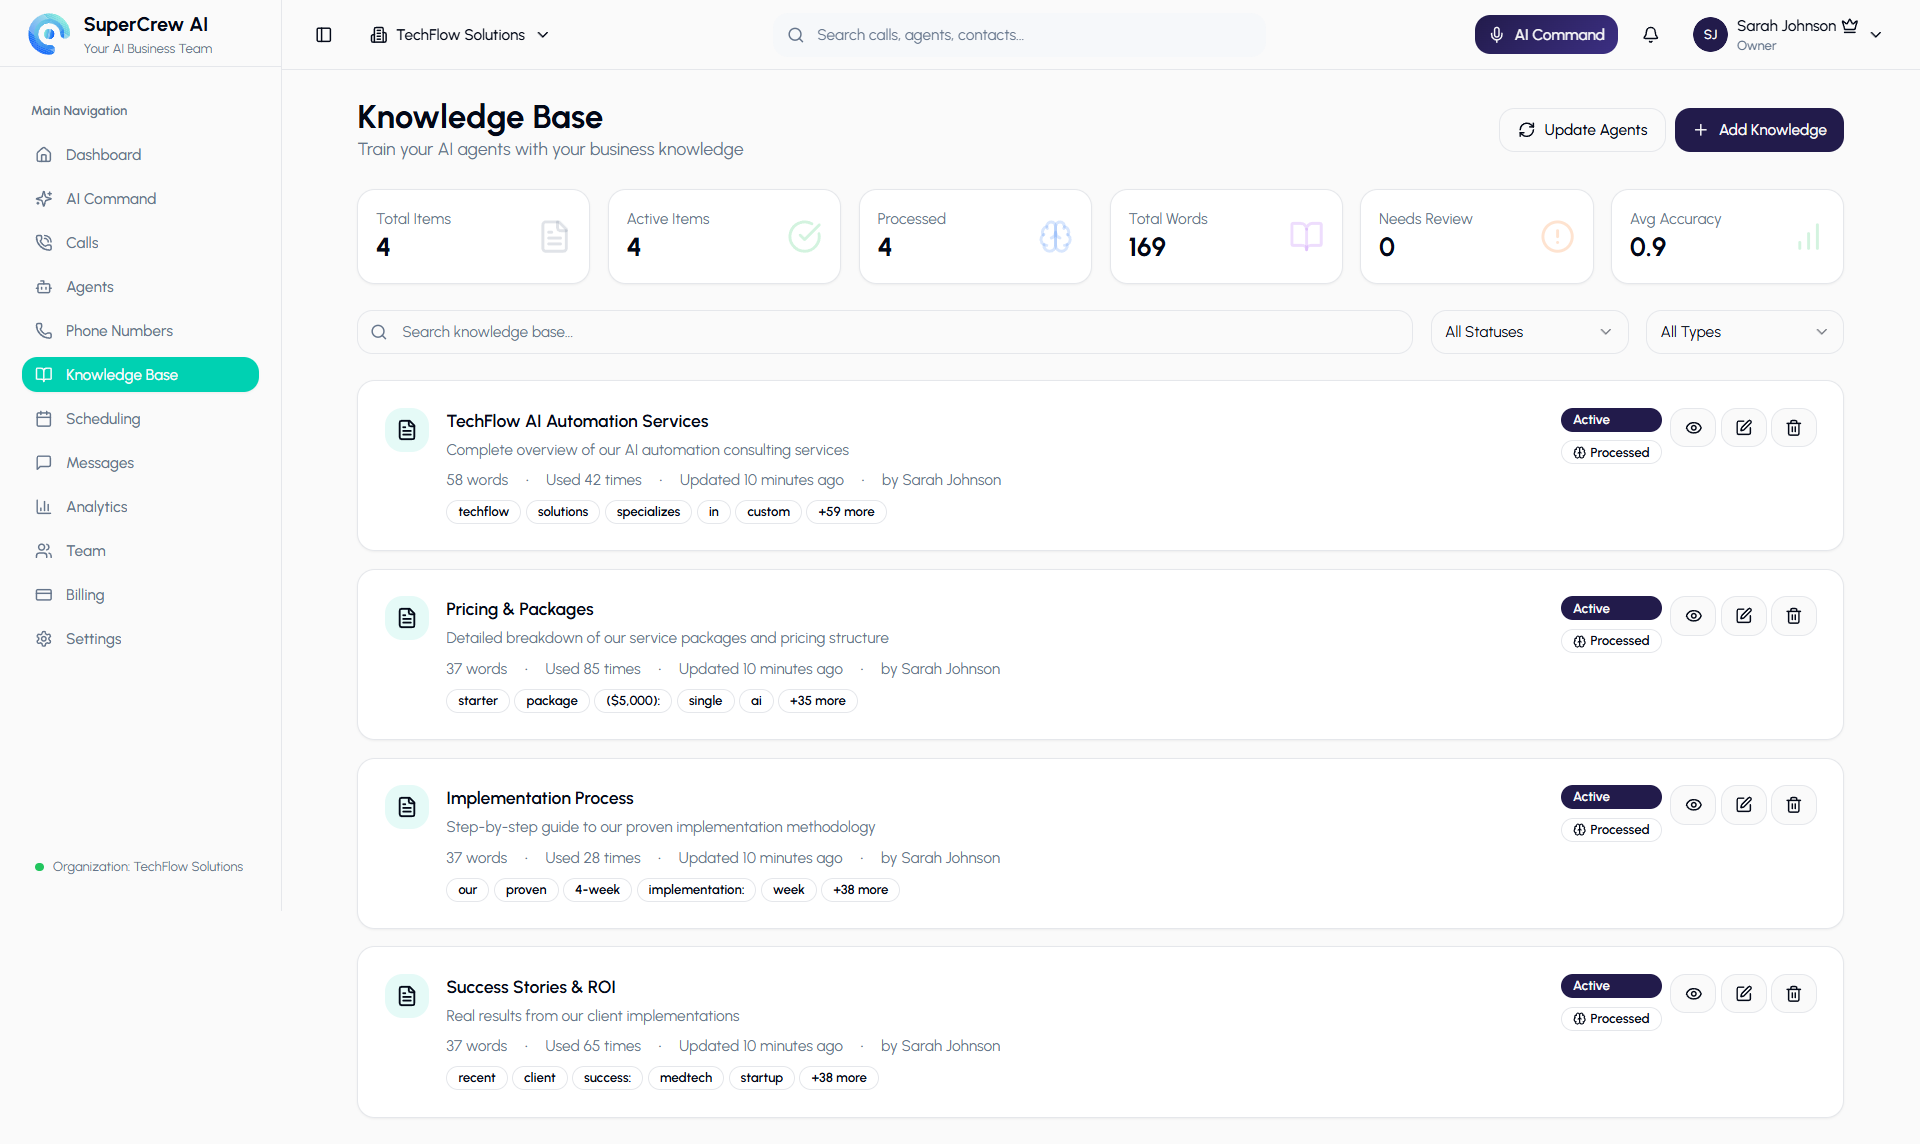Screen dimensions: 1920x1144
Task: Click the SuperCrew AI logo
Action: (49, 34)
